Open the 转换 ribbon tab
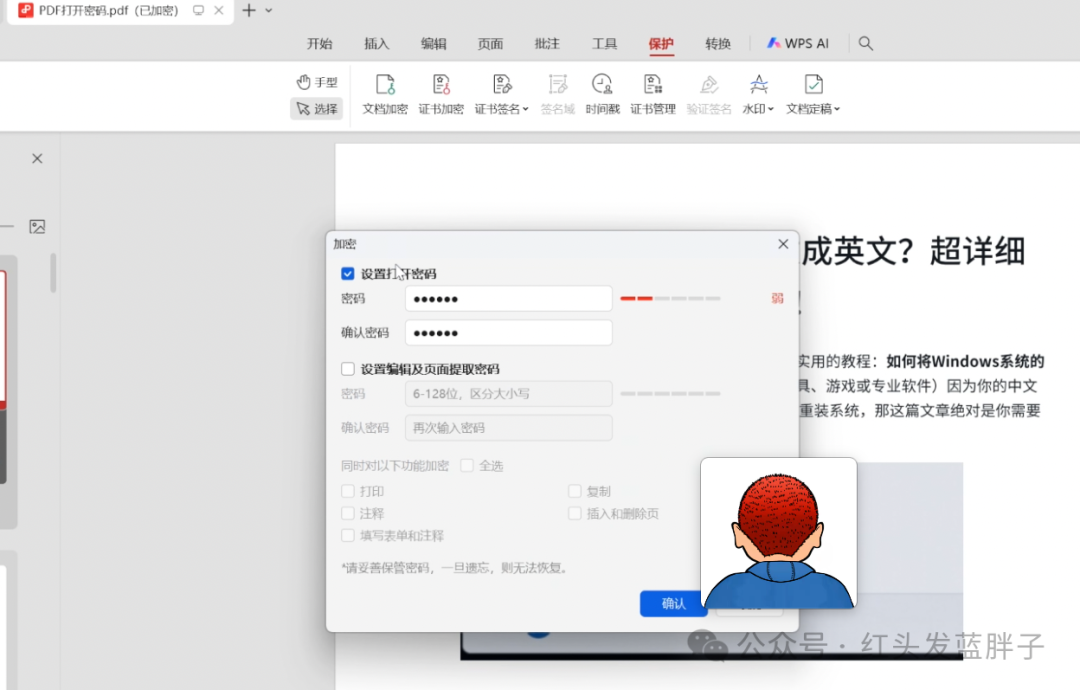The image size is (1080, 690). [x=718, y=44]
